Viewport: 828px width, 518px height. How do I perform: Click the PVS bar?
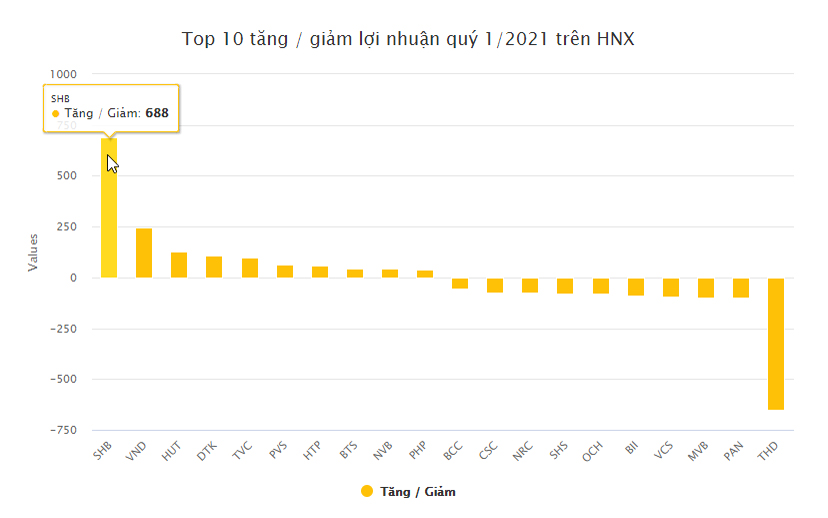(285, 272)
